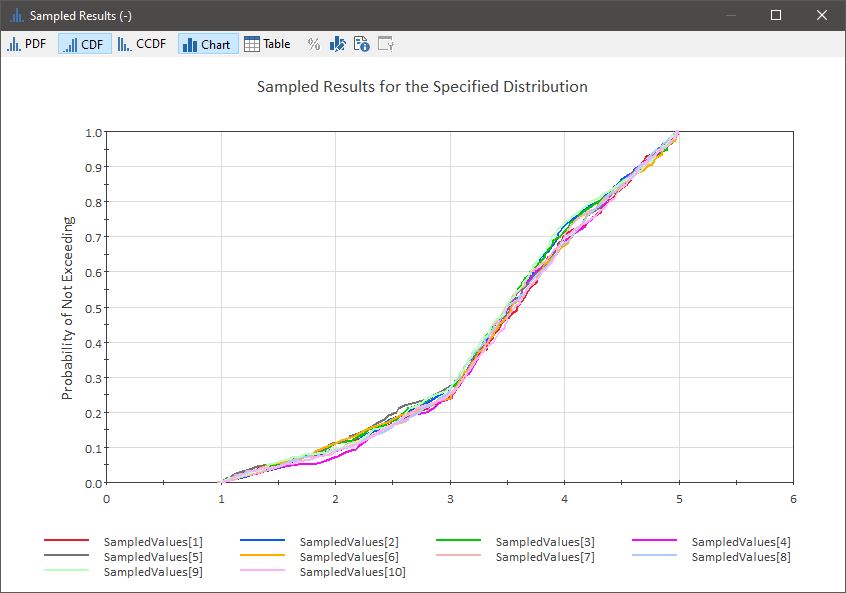The image size is (846, 593).
Task: Select SampledValues[9] legend entry
Action: [153, 572]
